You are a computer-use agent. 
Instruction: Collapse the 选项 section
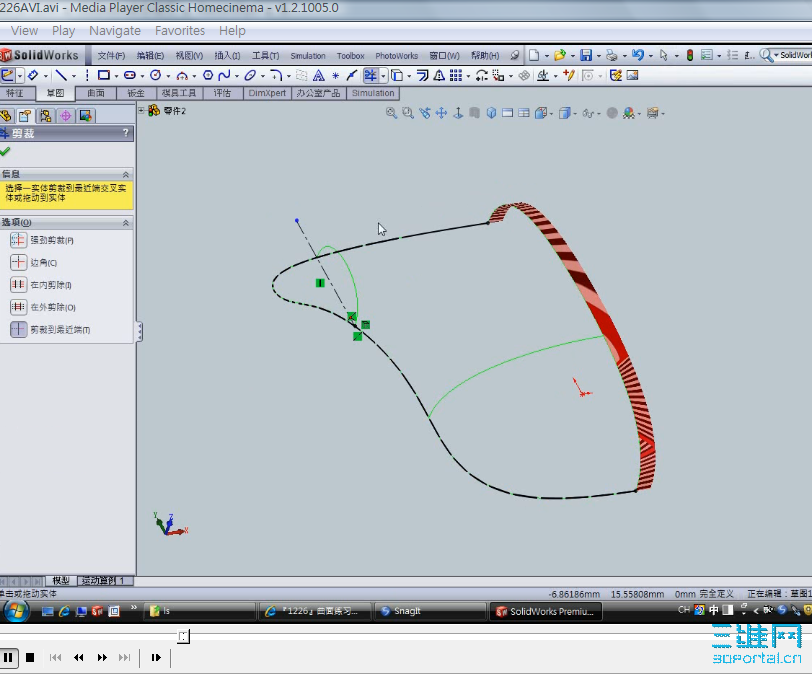[x=125, y=223]
